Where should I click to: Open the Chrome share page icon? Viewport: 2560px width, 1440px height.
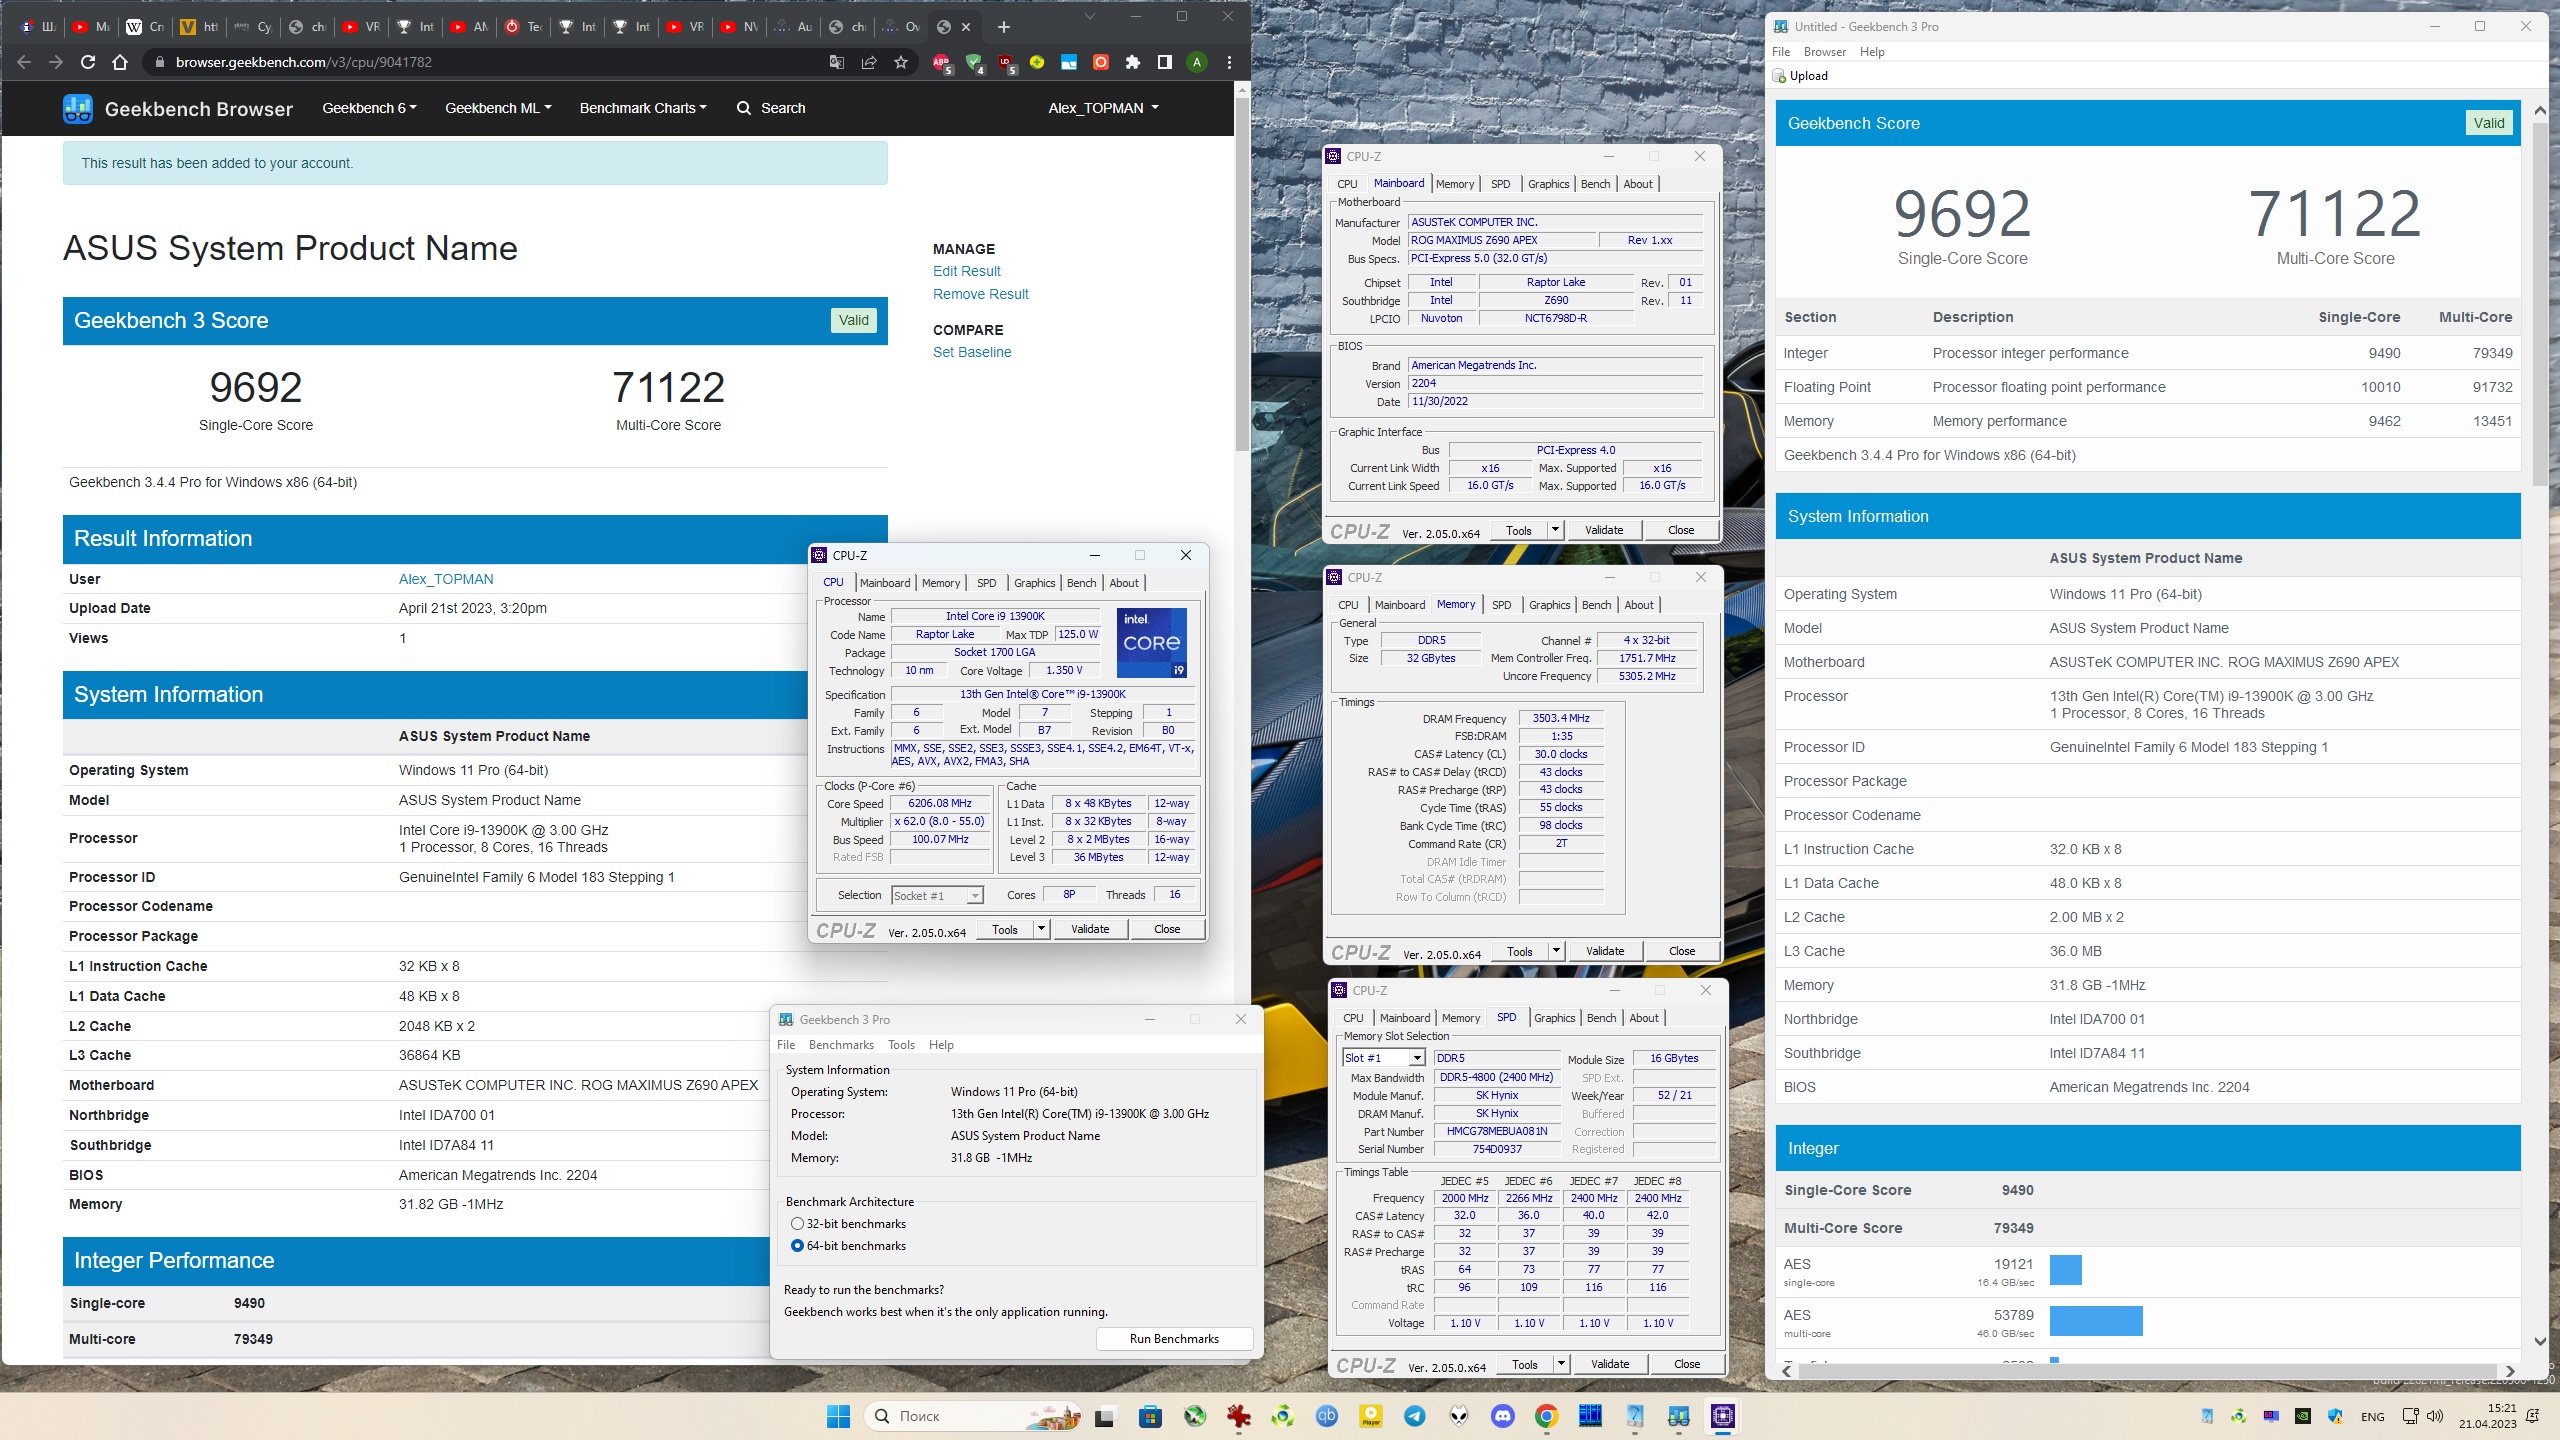[869, 62]
